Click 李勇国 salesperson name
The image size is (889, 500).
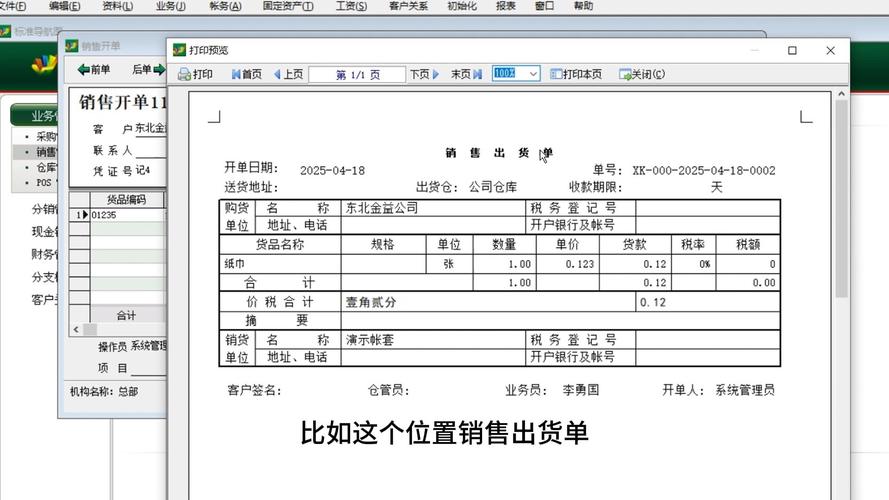(581, 390)
